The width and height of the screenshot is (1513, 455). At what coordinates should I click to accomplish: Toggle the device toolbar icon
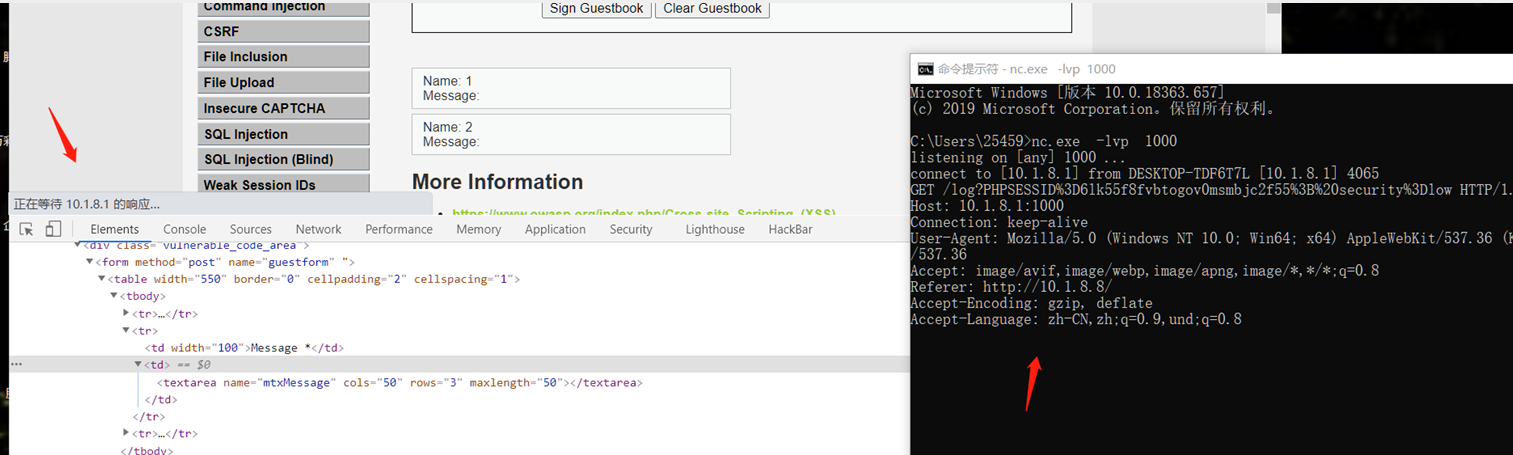pos(53,229)
